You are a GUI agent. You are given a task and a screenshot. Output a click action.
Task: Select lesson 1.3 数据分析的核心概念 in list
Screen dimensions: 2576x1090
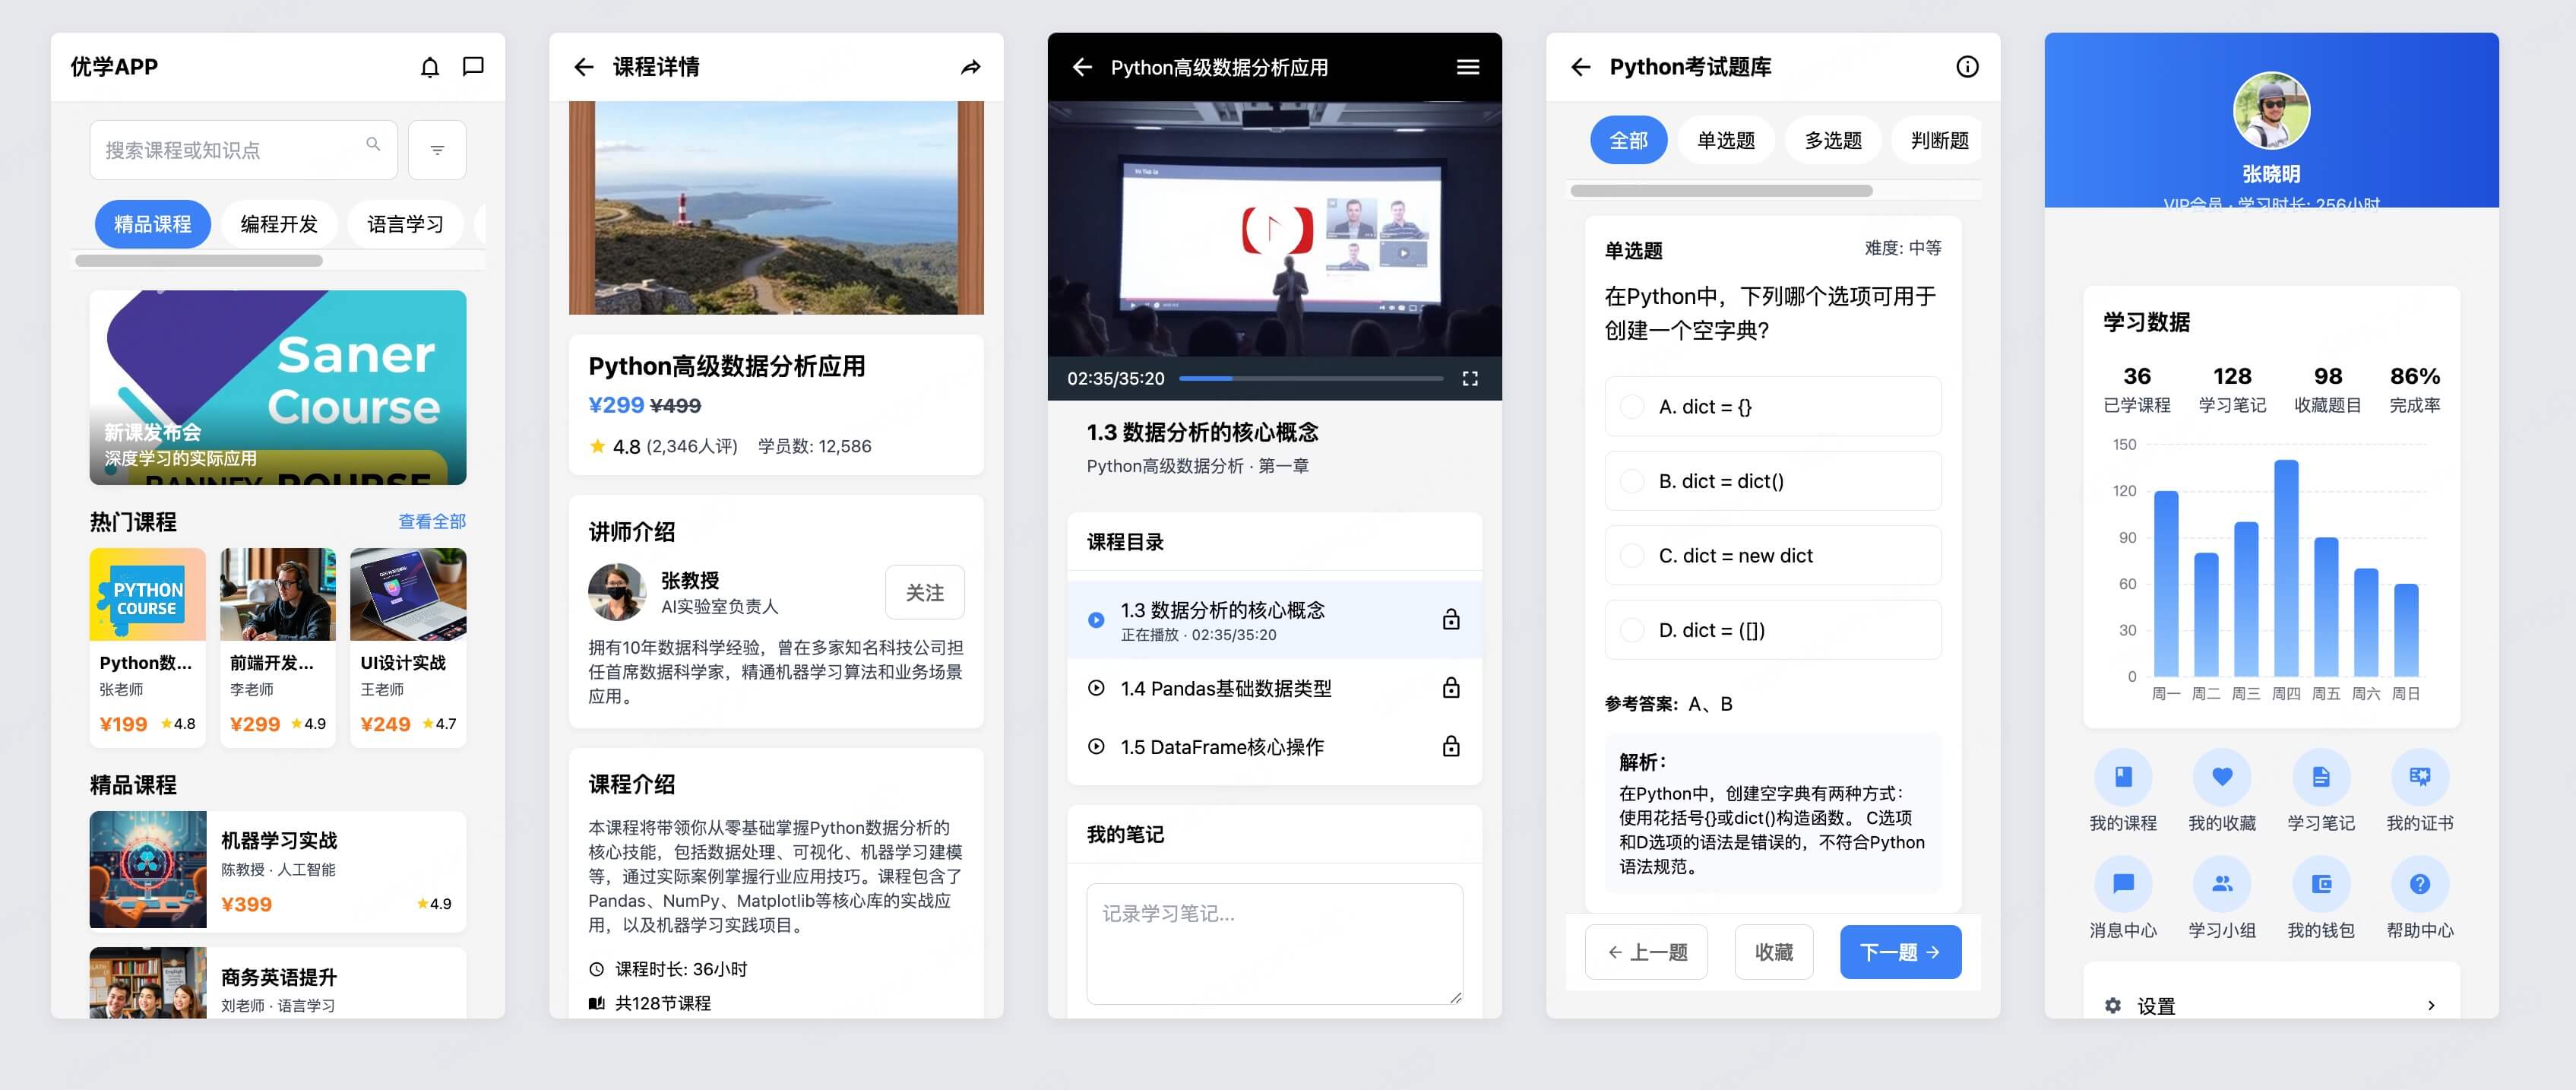click(1274, 620)
